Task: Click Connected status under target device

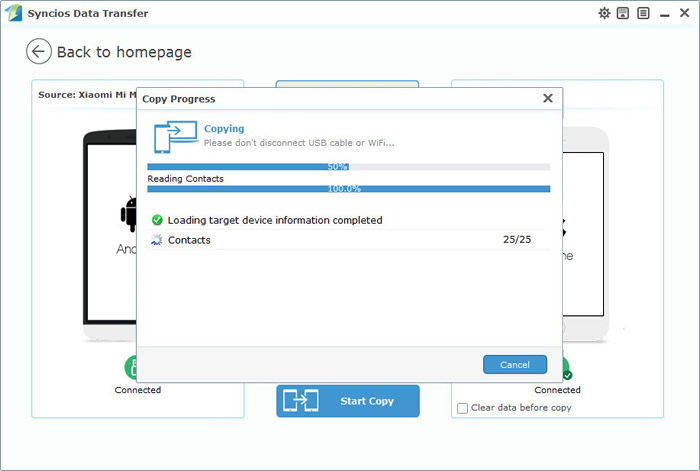Action: [558, 390]
